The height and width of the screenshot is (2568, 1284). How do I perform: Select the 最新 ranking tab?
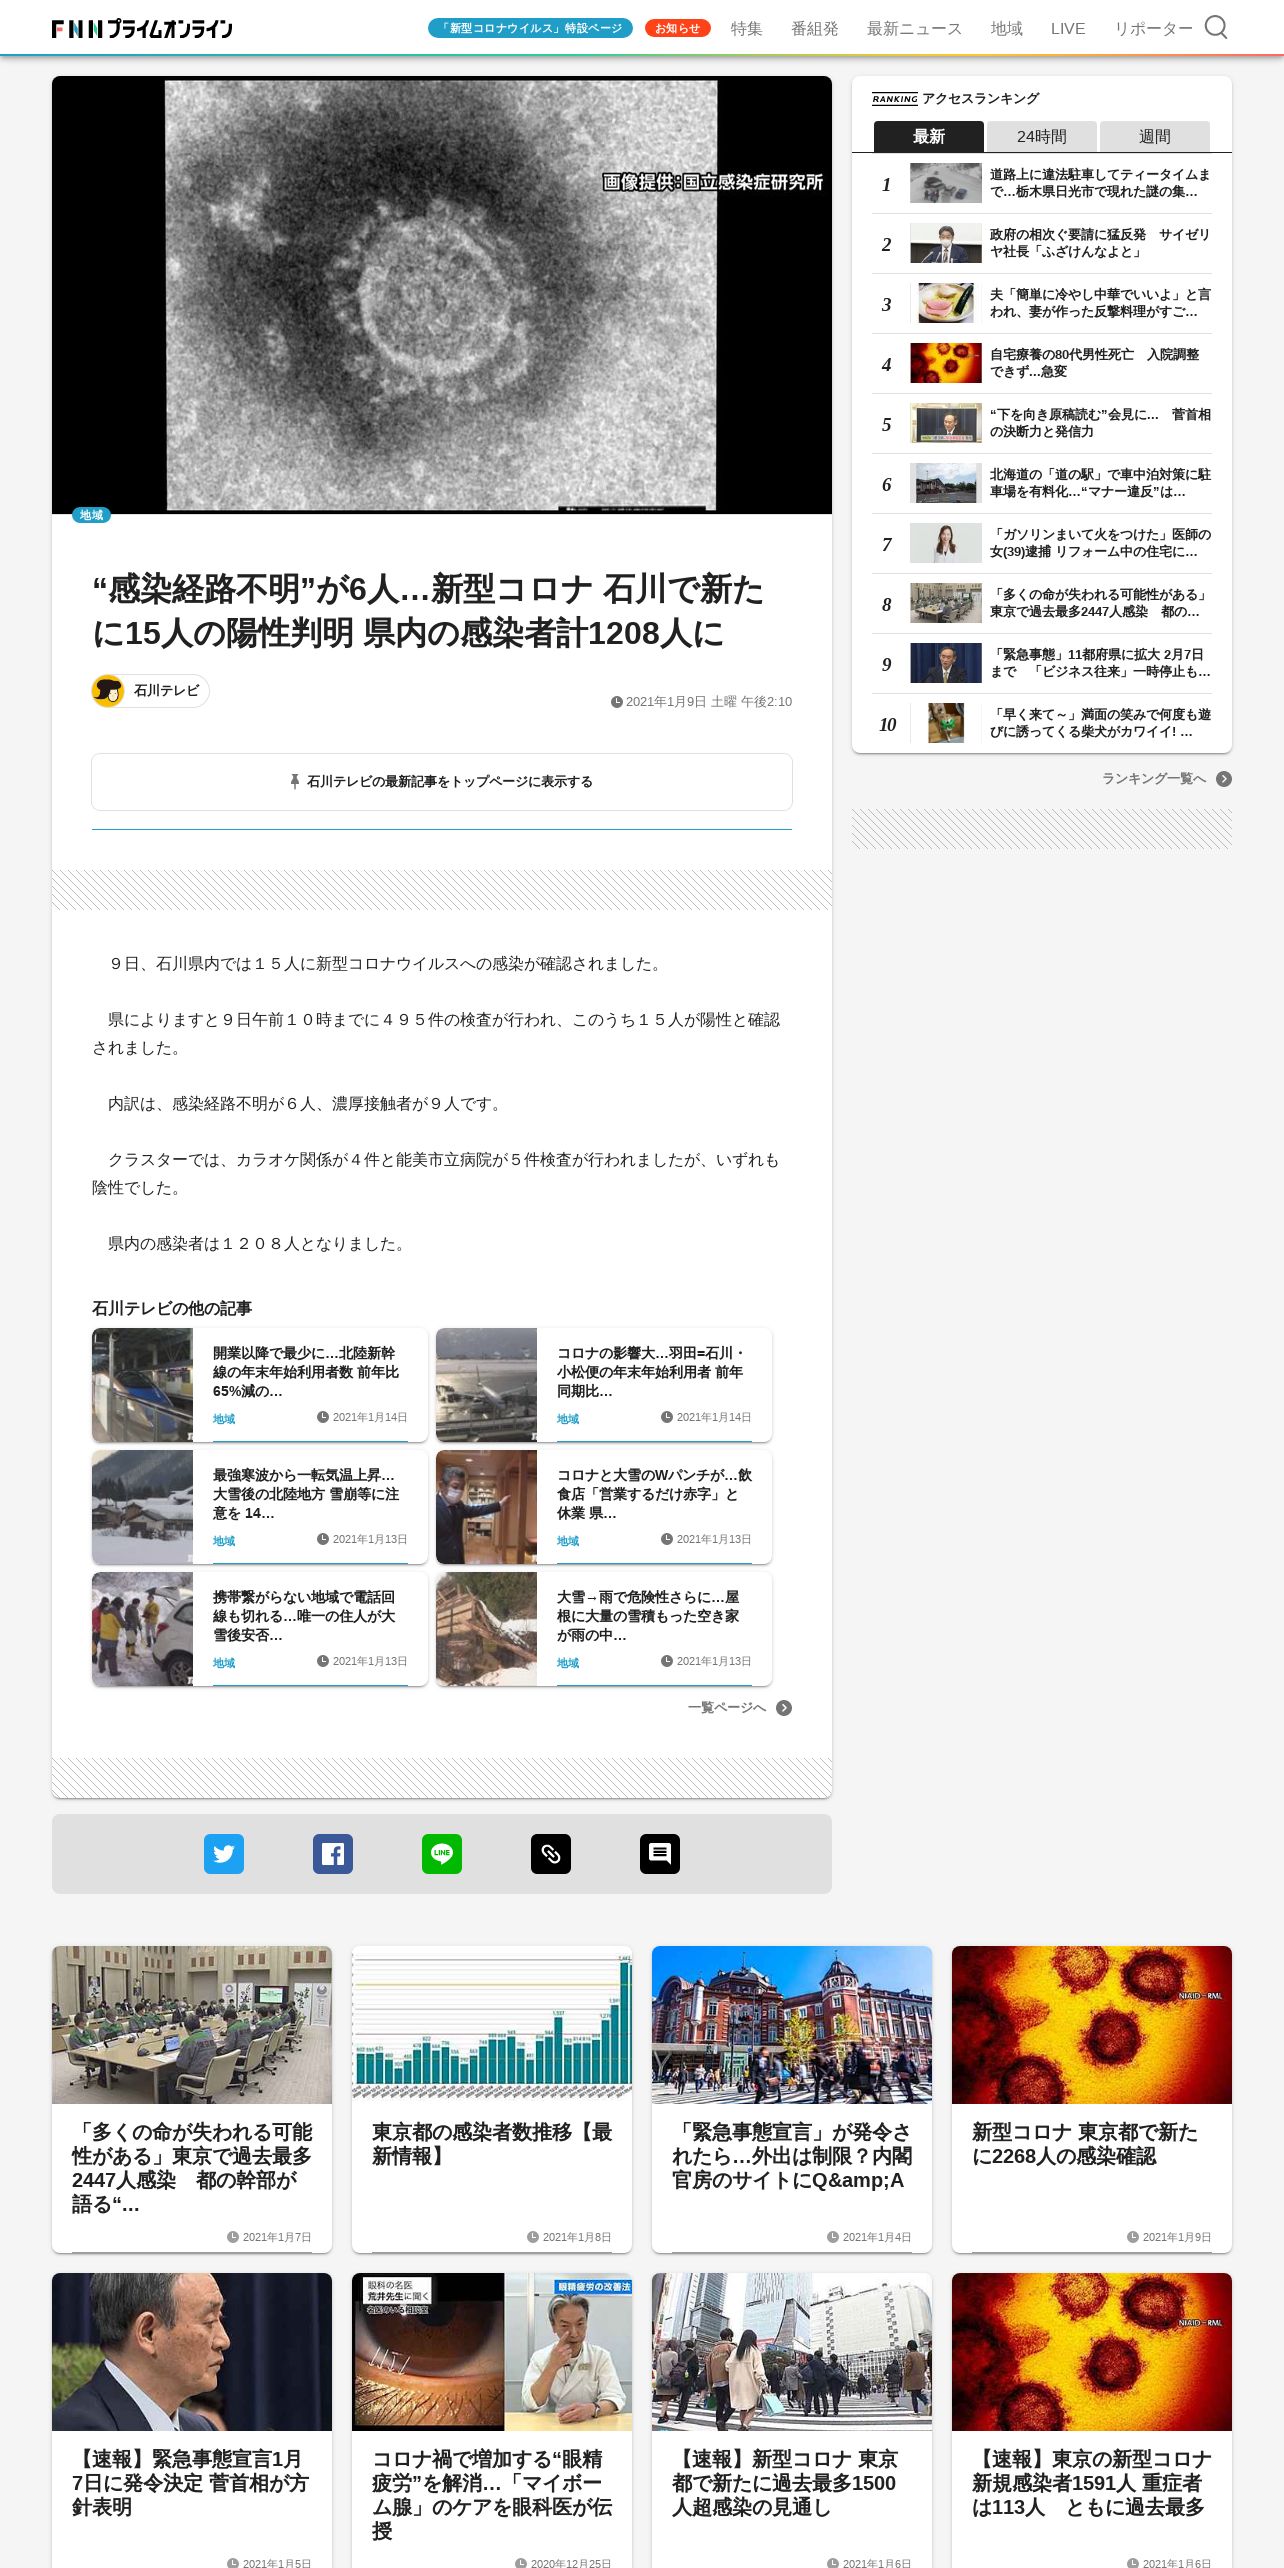[x=928, y=136]
